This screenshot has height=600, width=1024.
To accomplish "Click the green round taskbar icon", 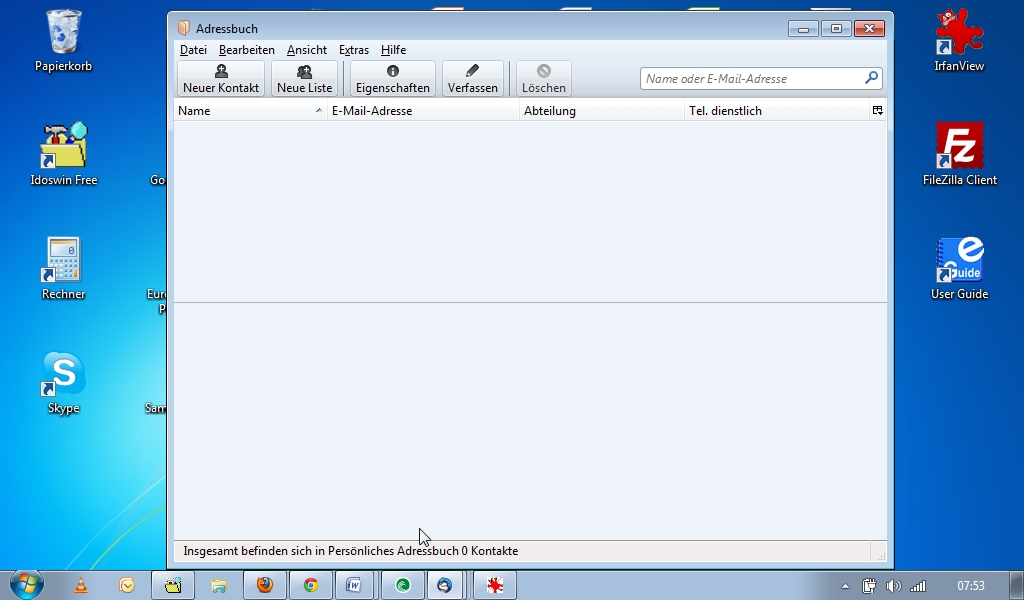I will click(x=403, y=585).
